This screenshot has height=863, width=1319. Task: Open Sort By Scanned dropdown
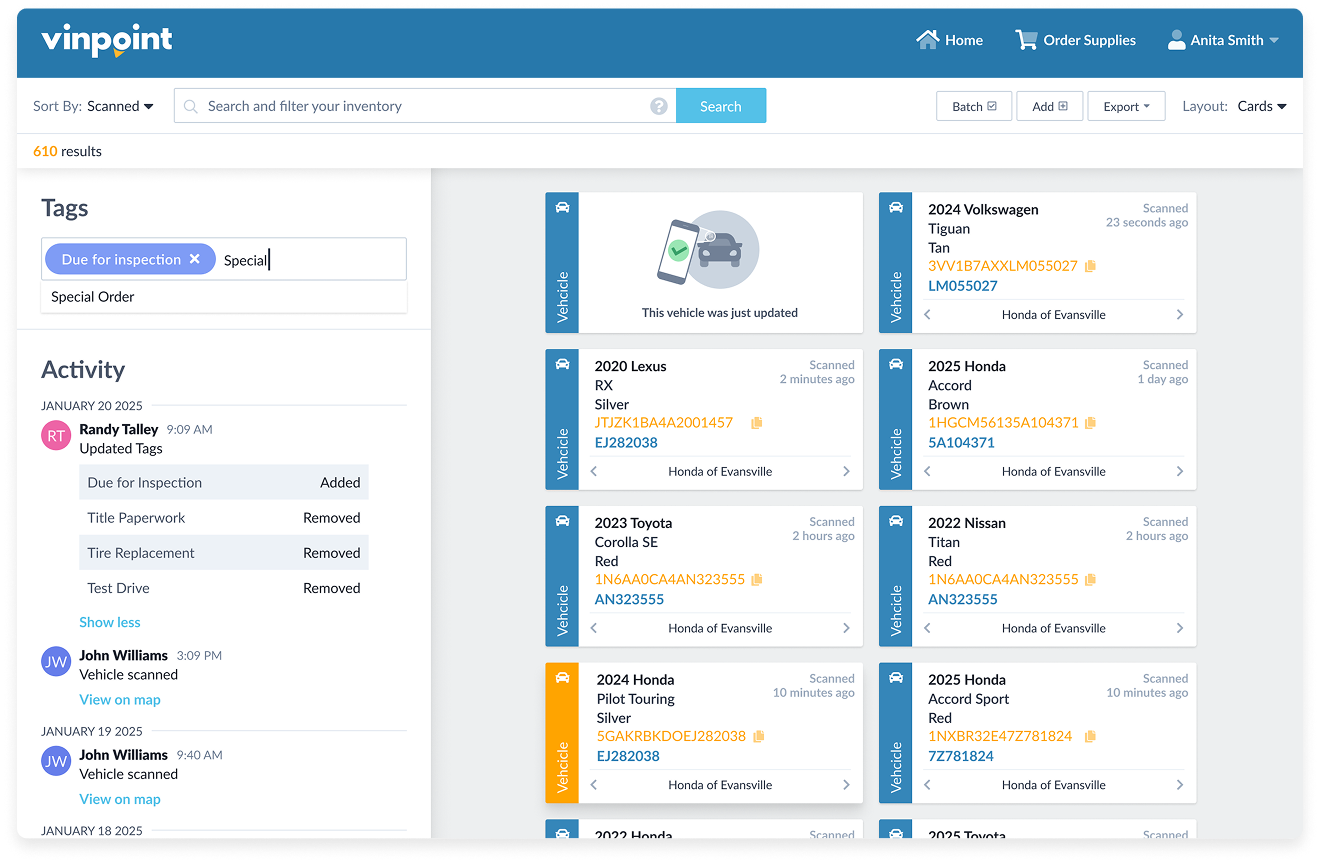point(120,106)
